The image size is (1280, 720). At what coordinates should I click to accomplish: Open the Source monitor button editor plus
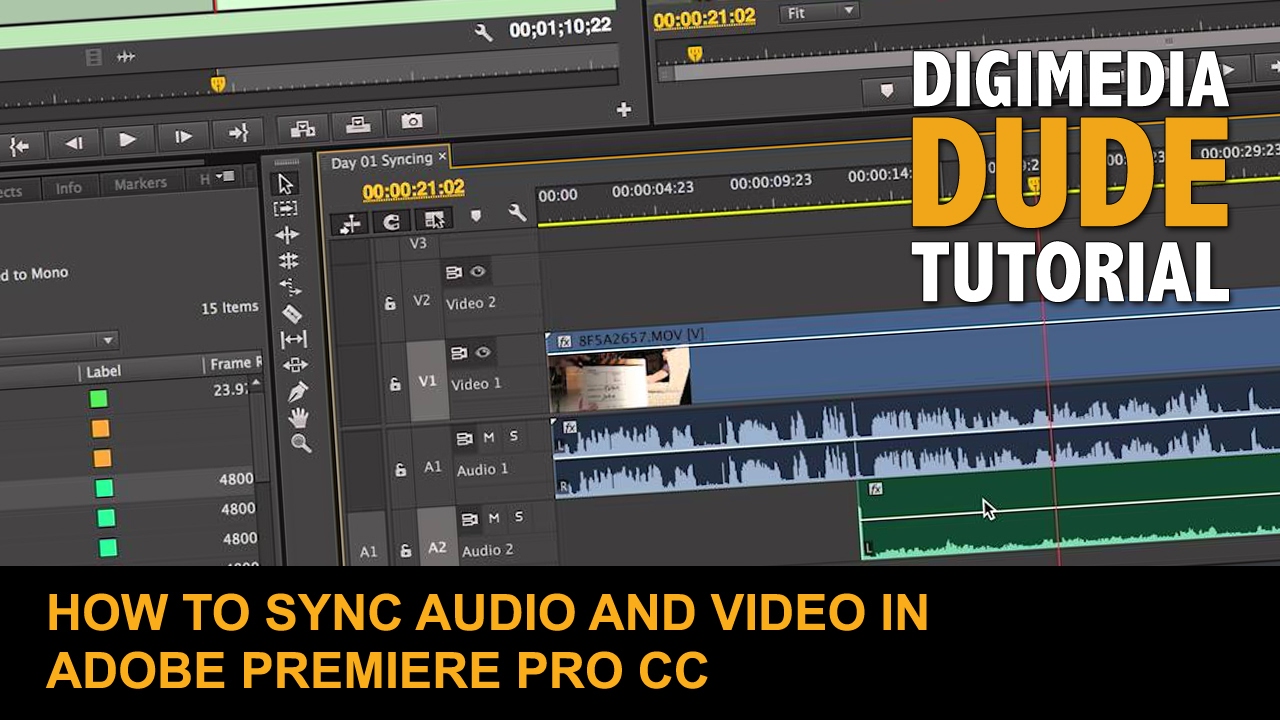click(x=624, y=110)
